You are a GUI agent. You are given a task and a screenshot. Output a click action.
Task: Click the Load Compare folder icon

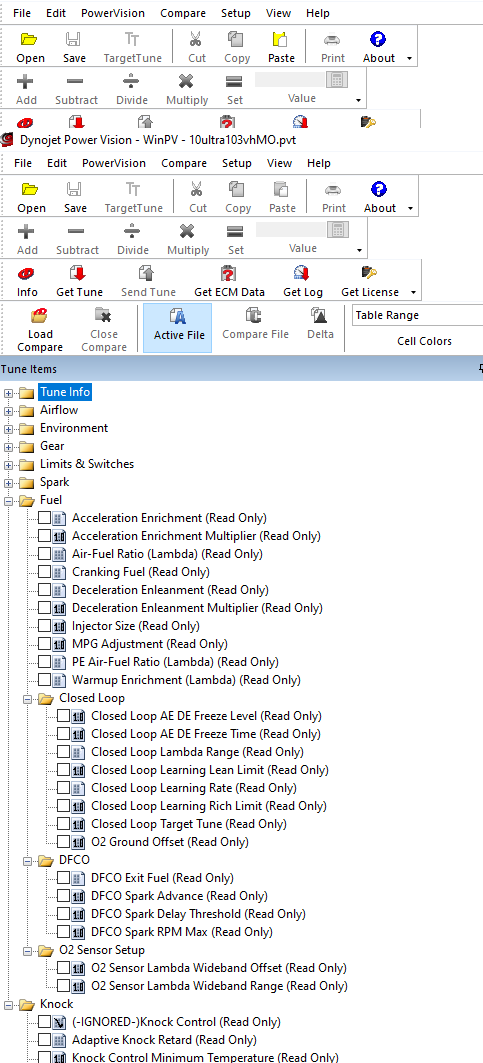point(40,315)
